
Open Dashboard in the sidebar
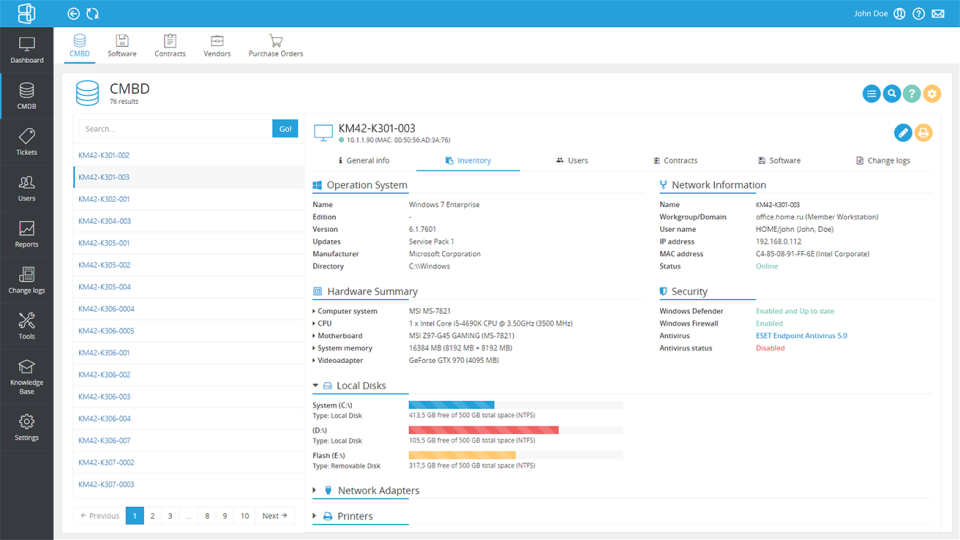pos(26,50)
